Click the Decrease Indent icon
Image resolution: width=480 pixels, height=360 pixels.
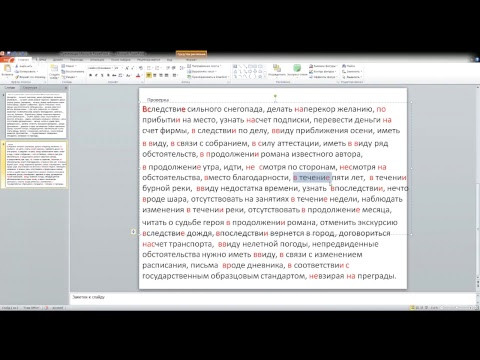coord(168,68)
